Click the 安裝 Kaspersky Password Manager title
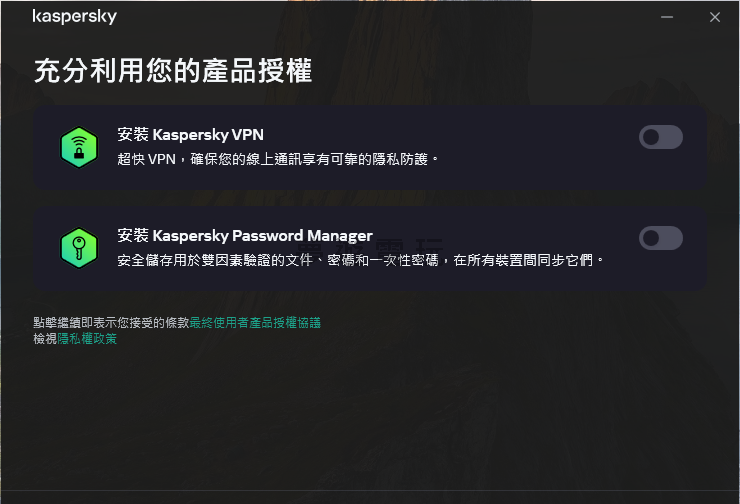Image resolution: width=740 pixels, height=504 pixels. (x=245, y=235)
